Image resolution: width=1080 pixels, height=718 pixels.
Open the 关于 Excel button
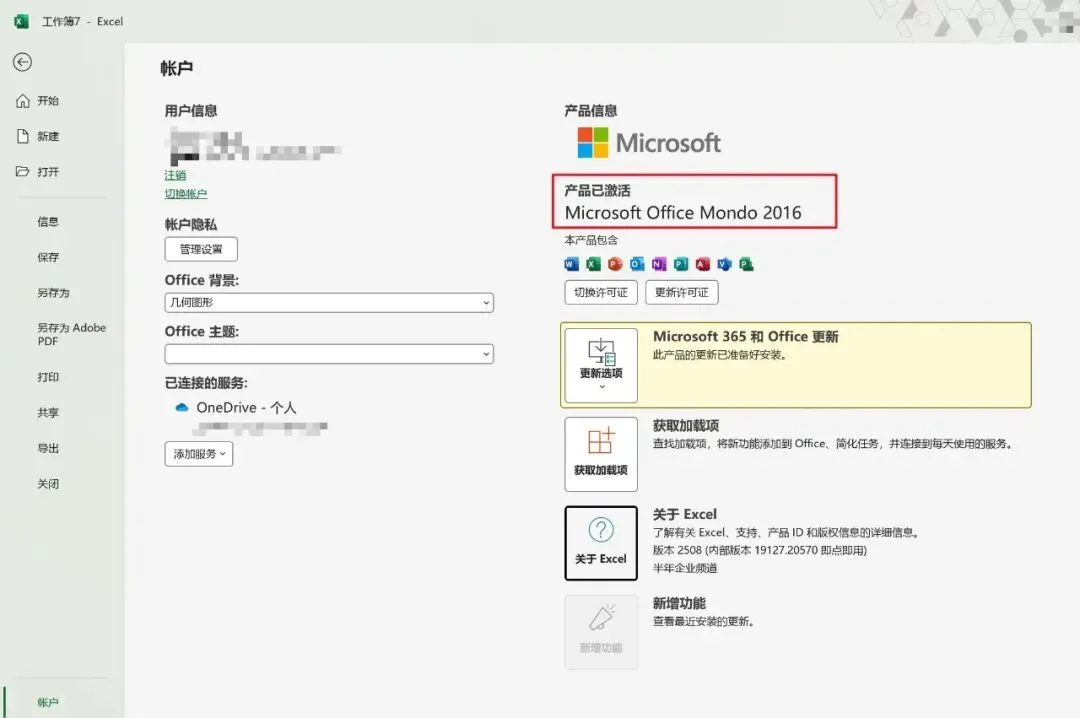(x=601, y=543)
